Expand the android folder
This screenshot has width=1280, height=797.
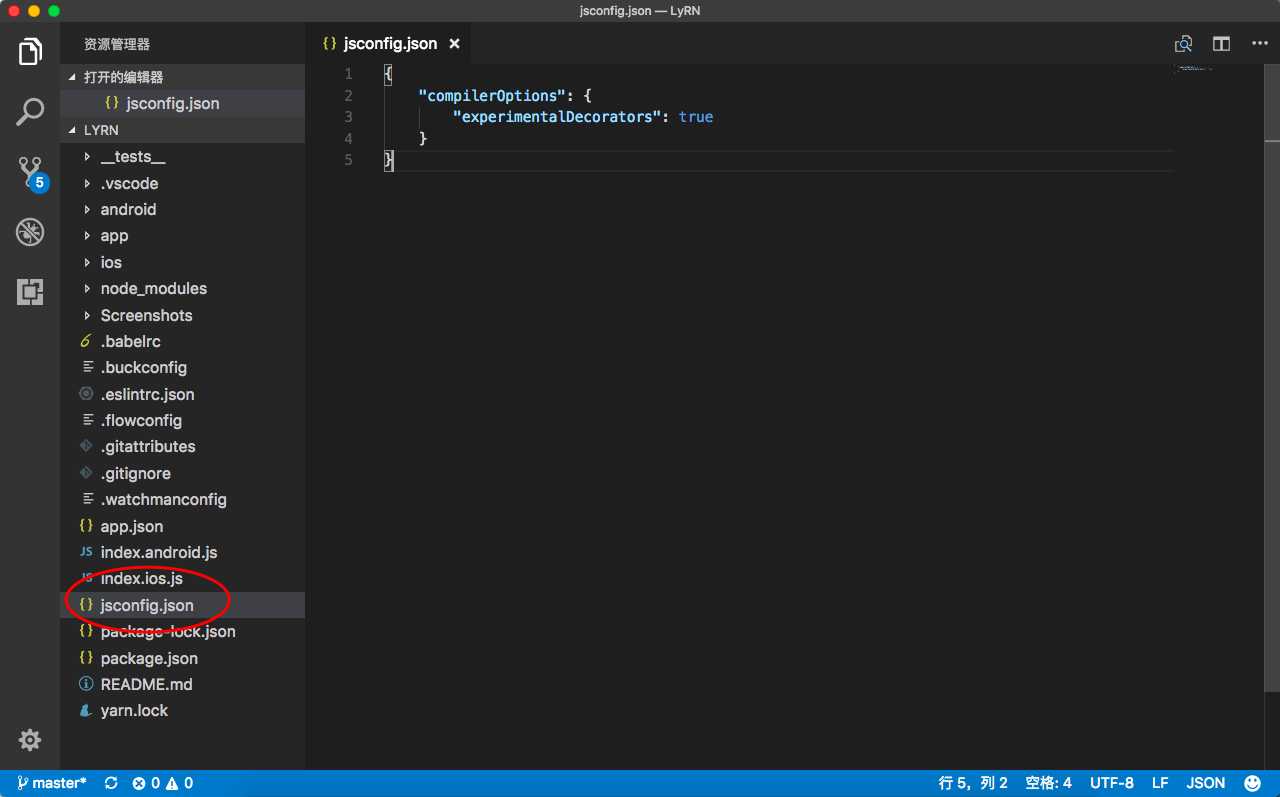[x=128, y=209]
